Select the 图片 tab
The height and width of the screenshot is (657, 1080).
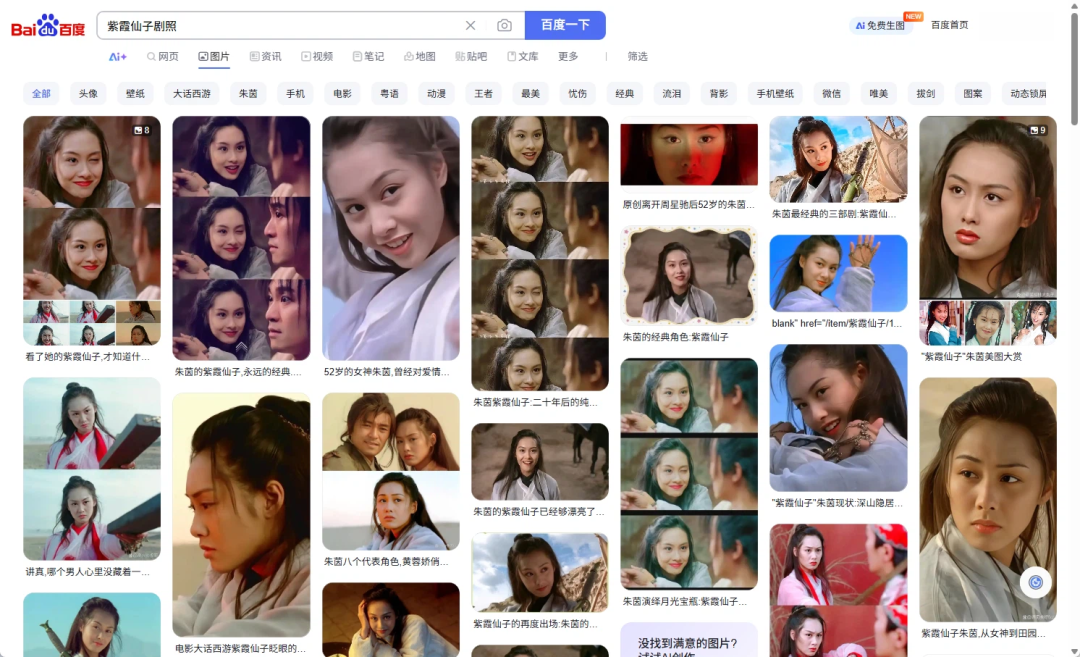pos(214,56)
